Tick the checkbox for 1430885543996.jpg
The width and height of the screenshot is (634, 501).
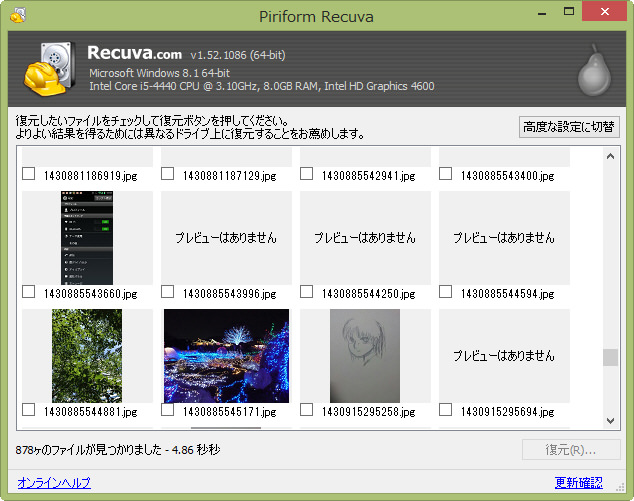pyautogui.click(x=167, y=292)
